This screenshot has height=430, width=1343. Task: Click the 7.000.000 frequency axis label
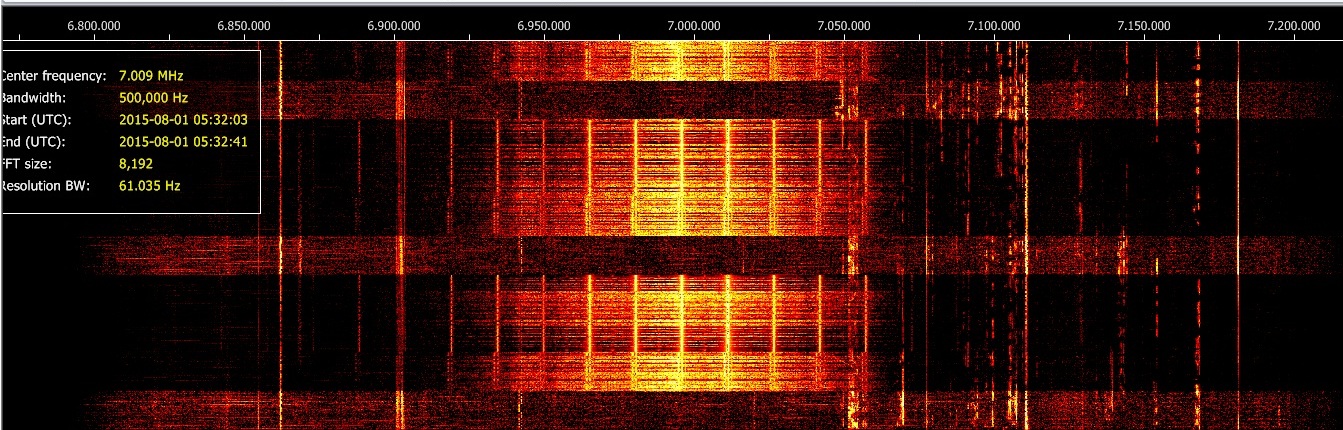click(x=694, y=25)
